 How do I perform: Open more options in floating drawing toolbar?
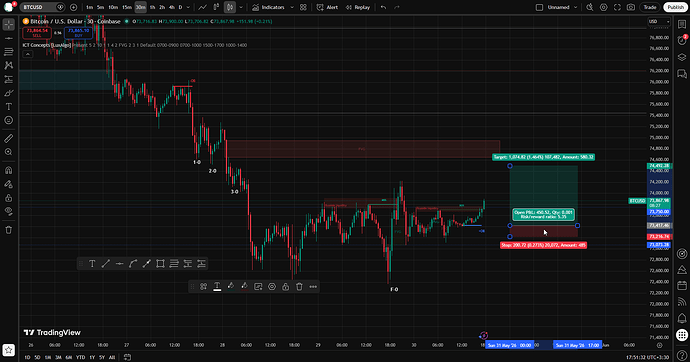(x=313, y=286)
